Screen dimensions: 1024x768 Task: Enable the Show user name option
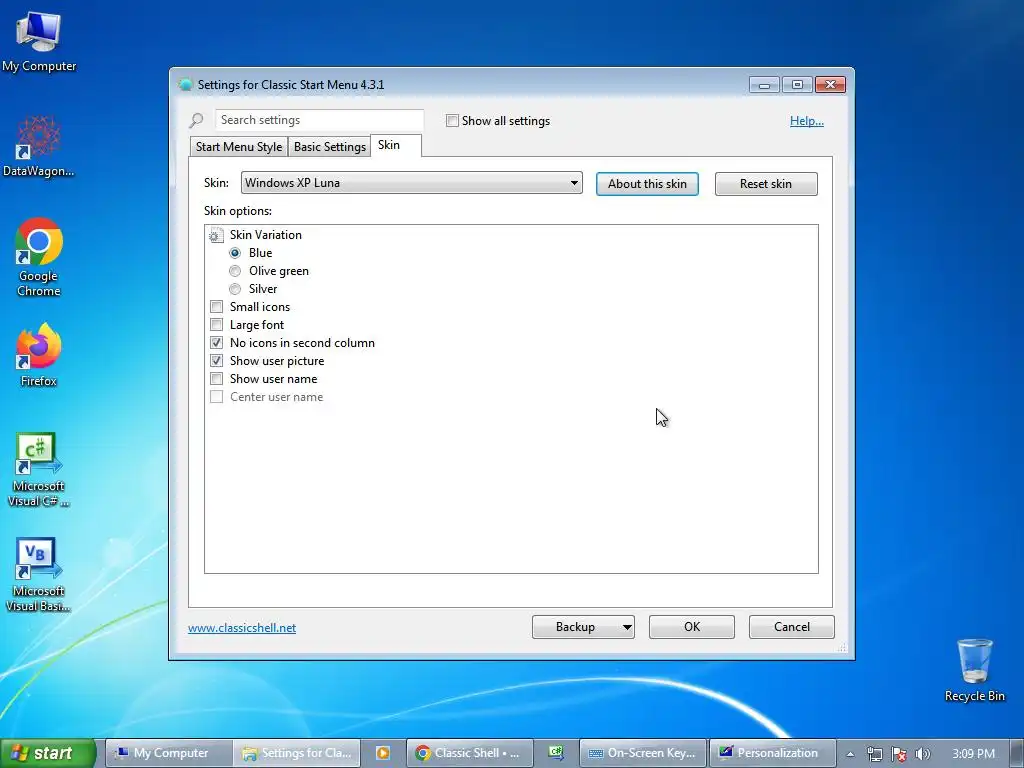(216, 379)
